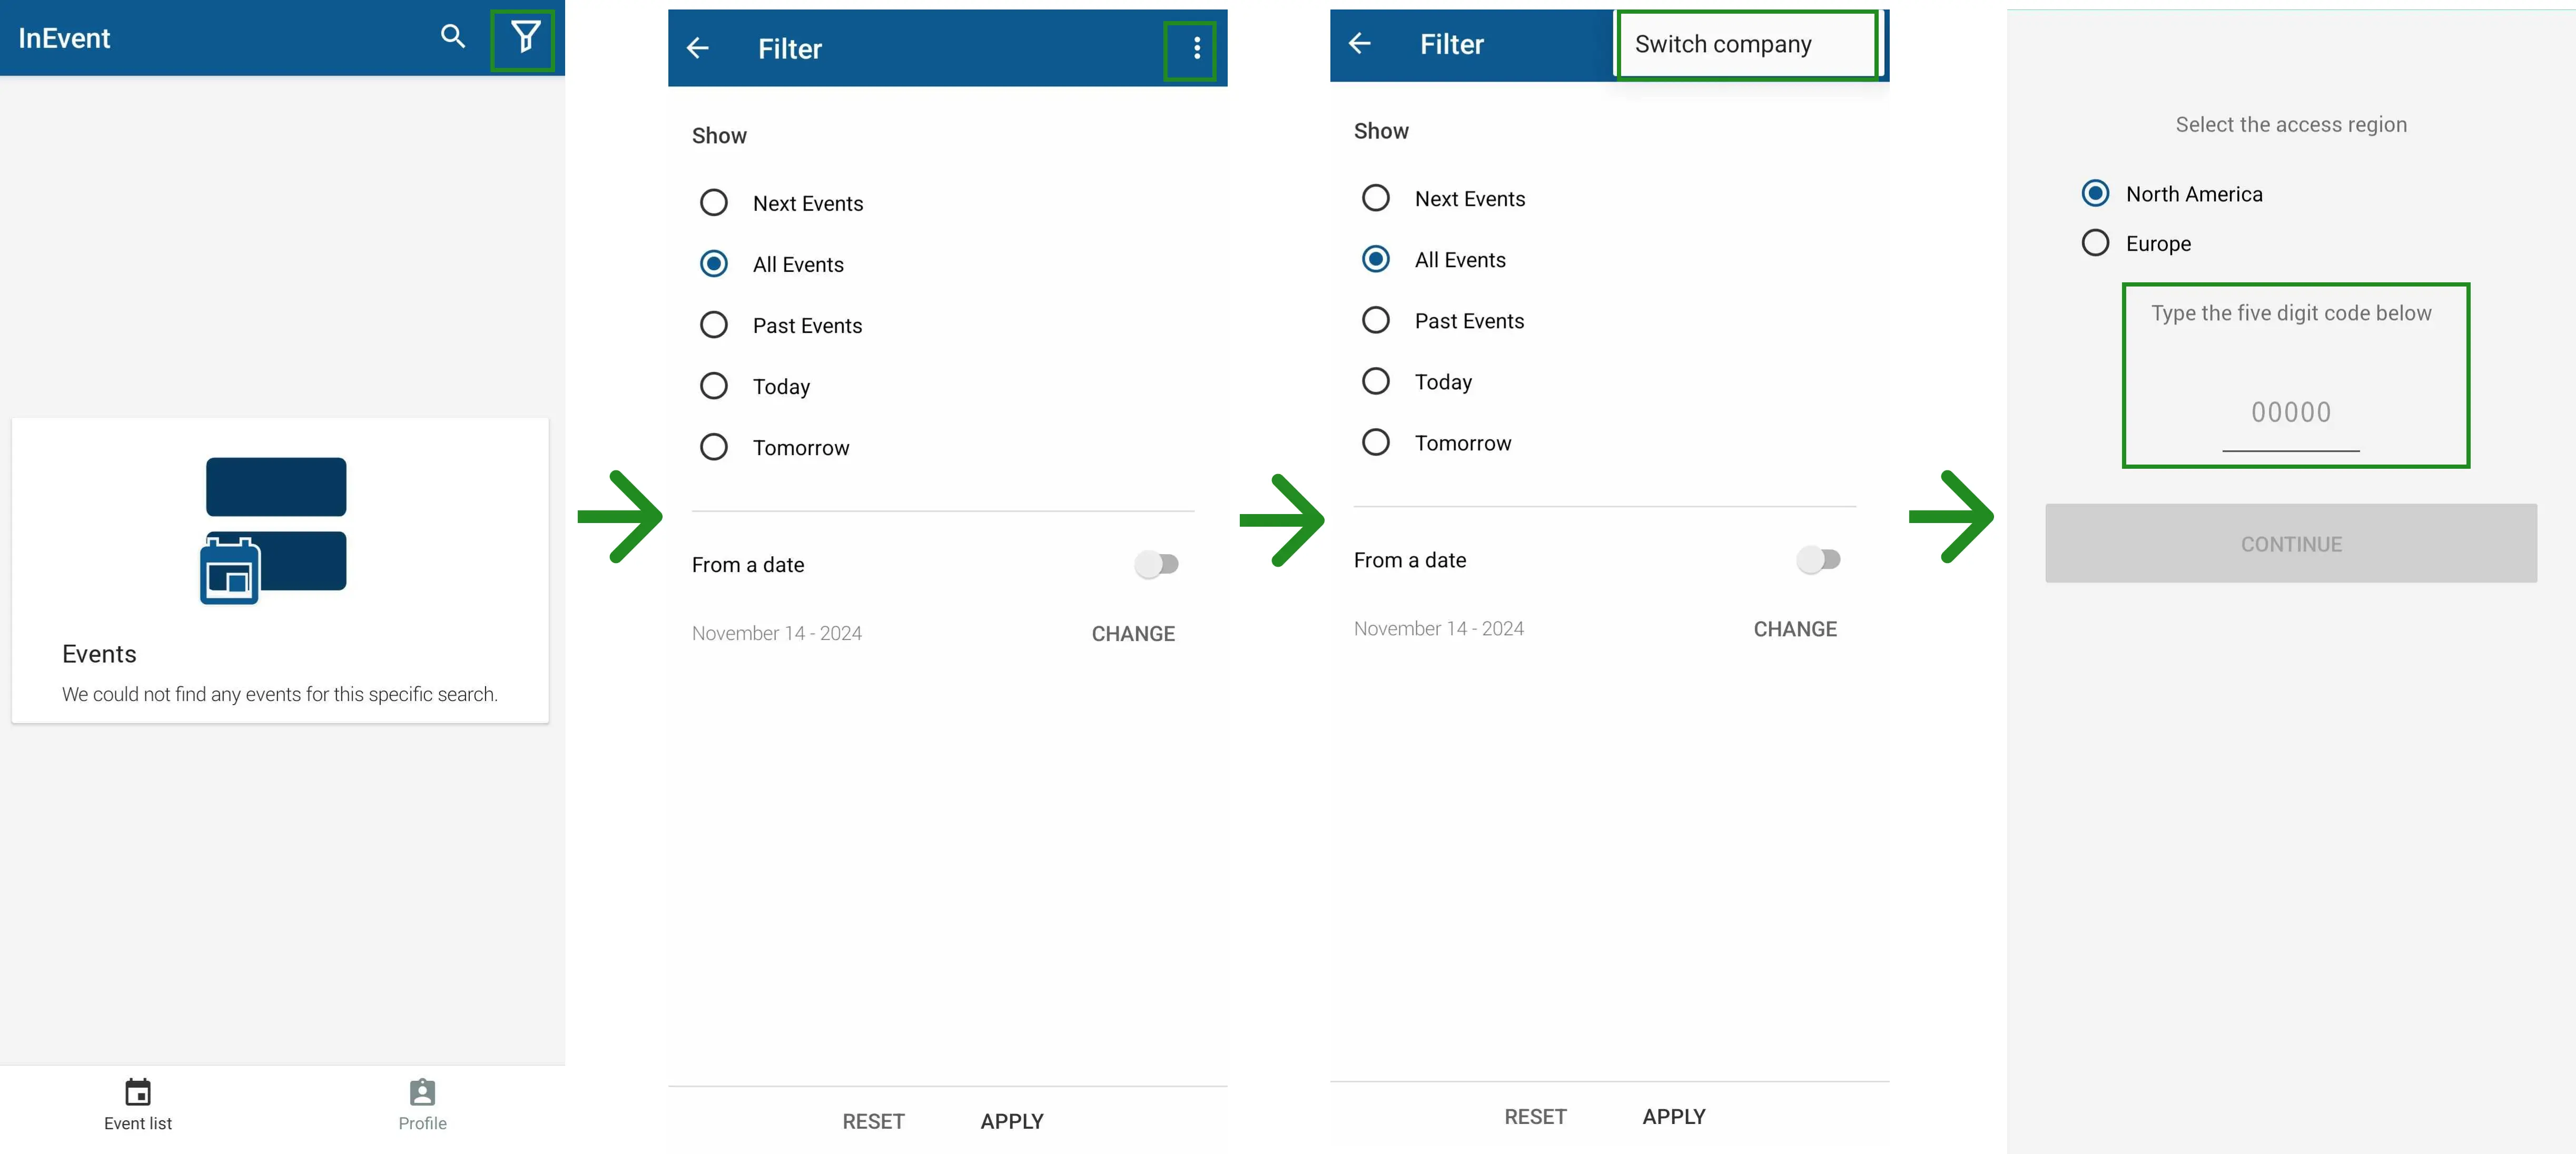Select North America access region
Screen dimensions: 2576x1154
click(x=2171, y=193)
